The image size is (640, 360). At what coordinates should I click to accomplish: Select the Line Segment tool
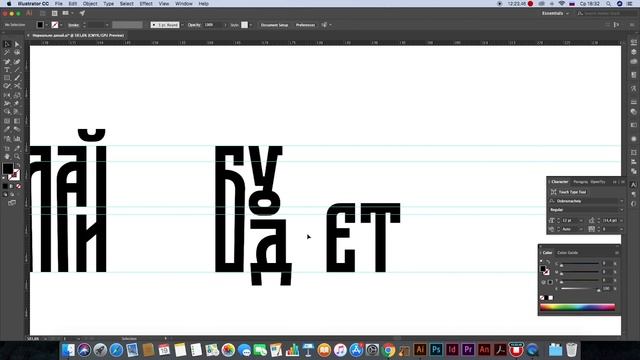[17, 70]
